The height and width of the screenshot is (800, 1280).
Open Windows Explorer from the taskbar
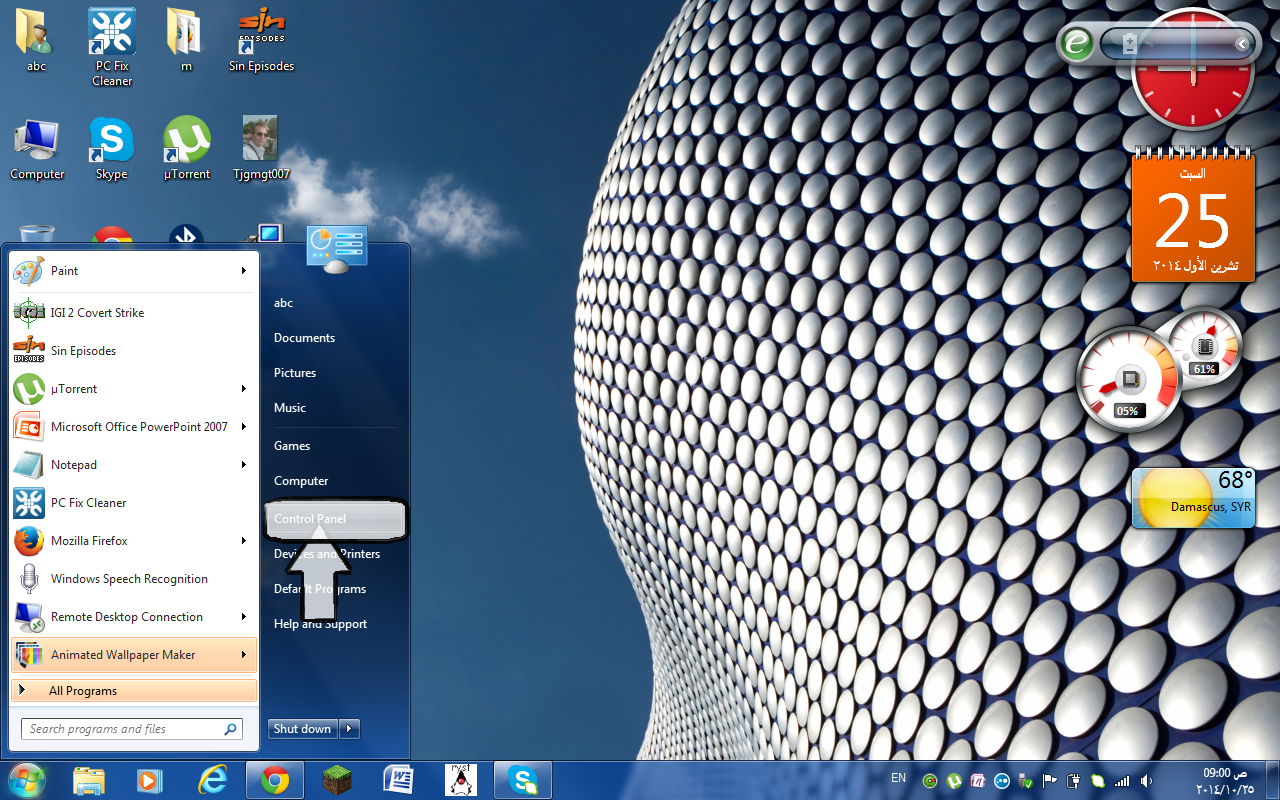click(89, 780)
